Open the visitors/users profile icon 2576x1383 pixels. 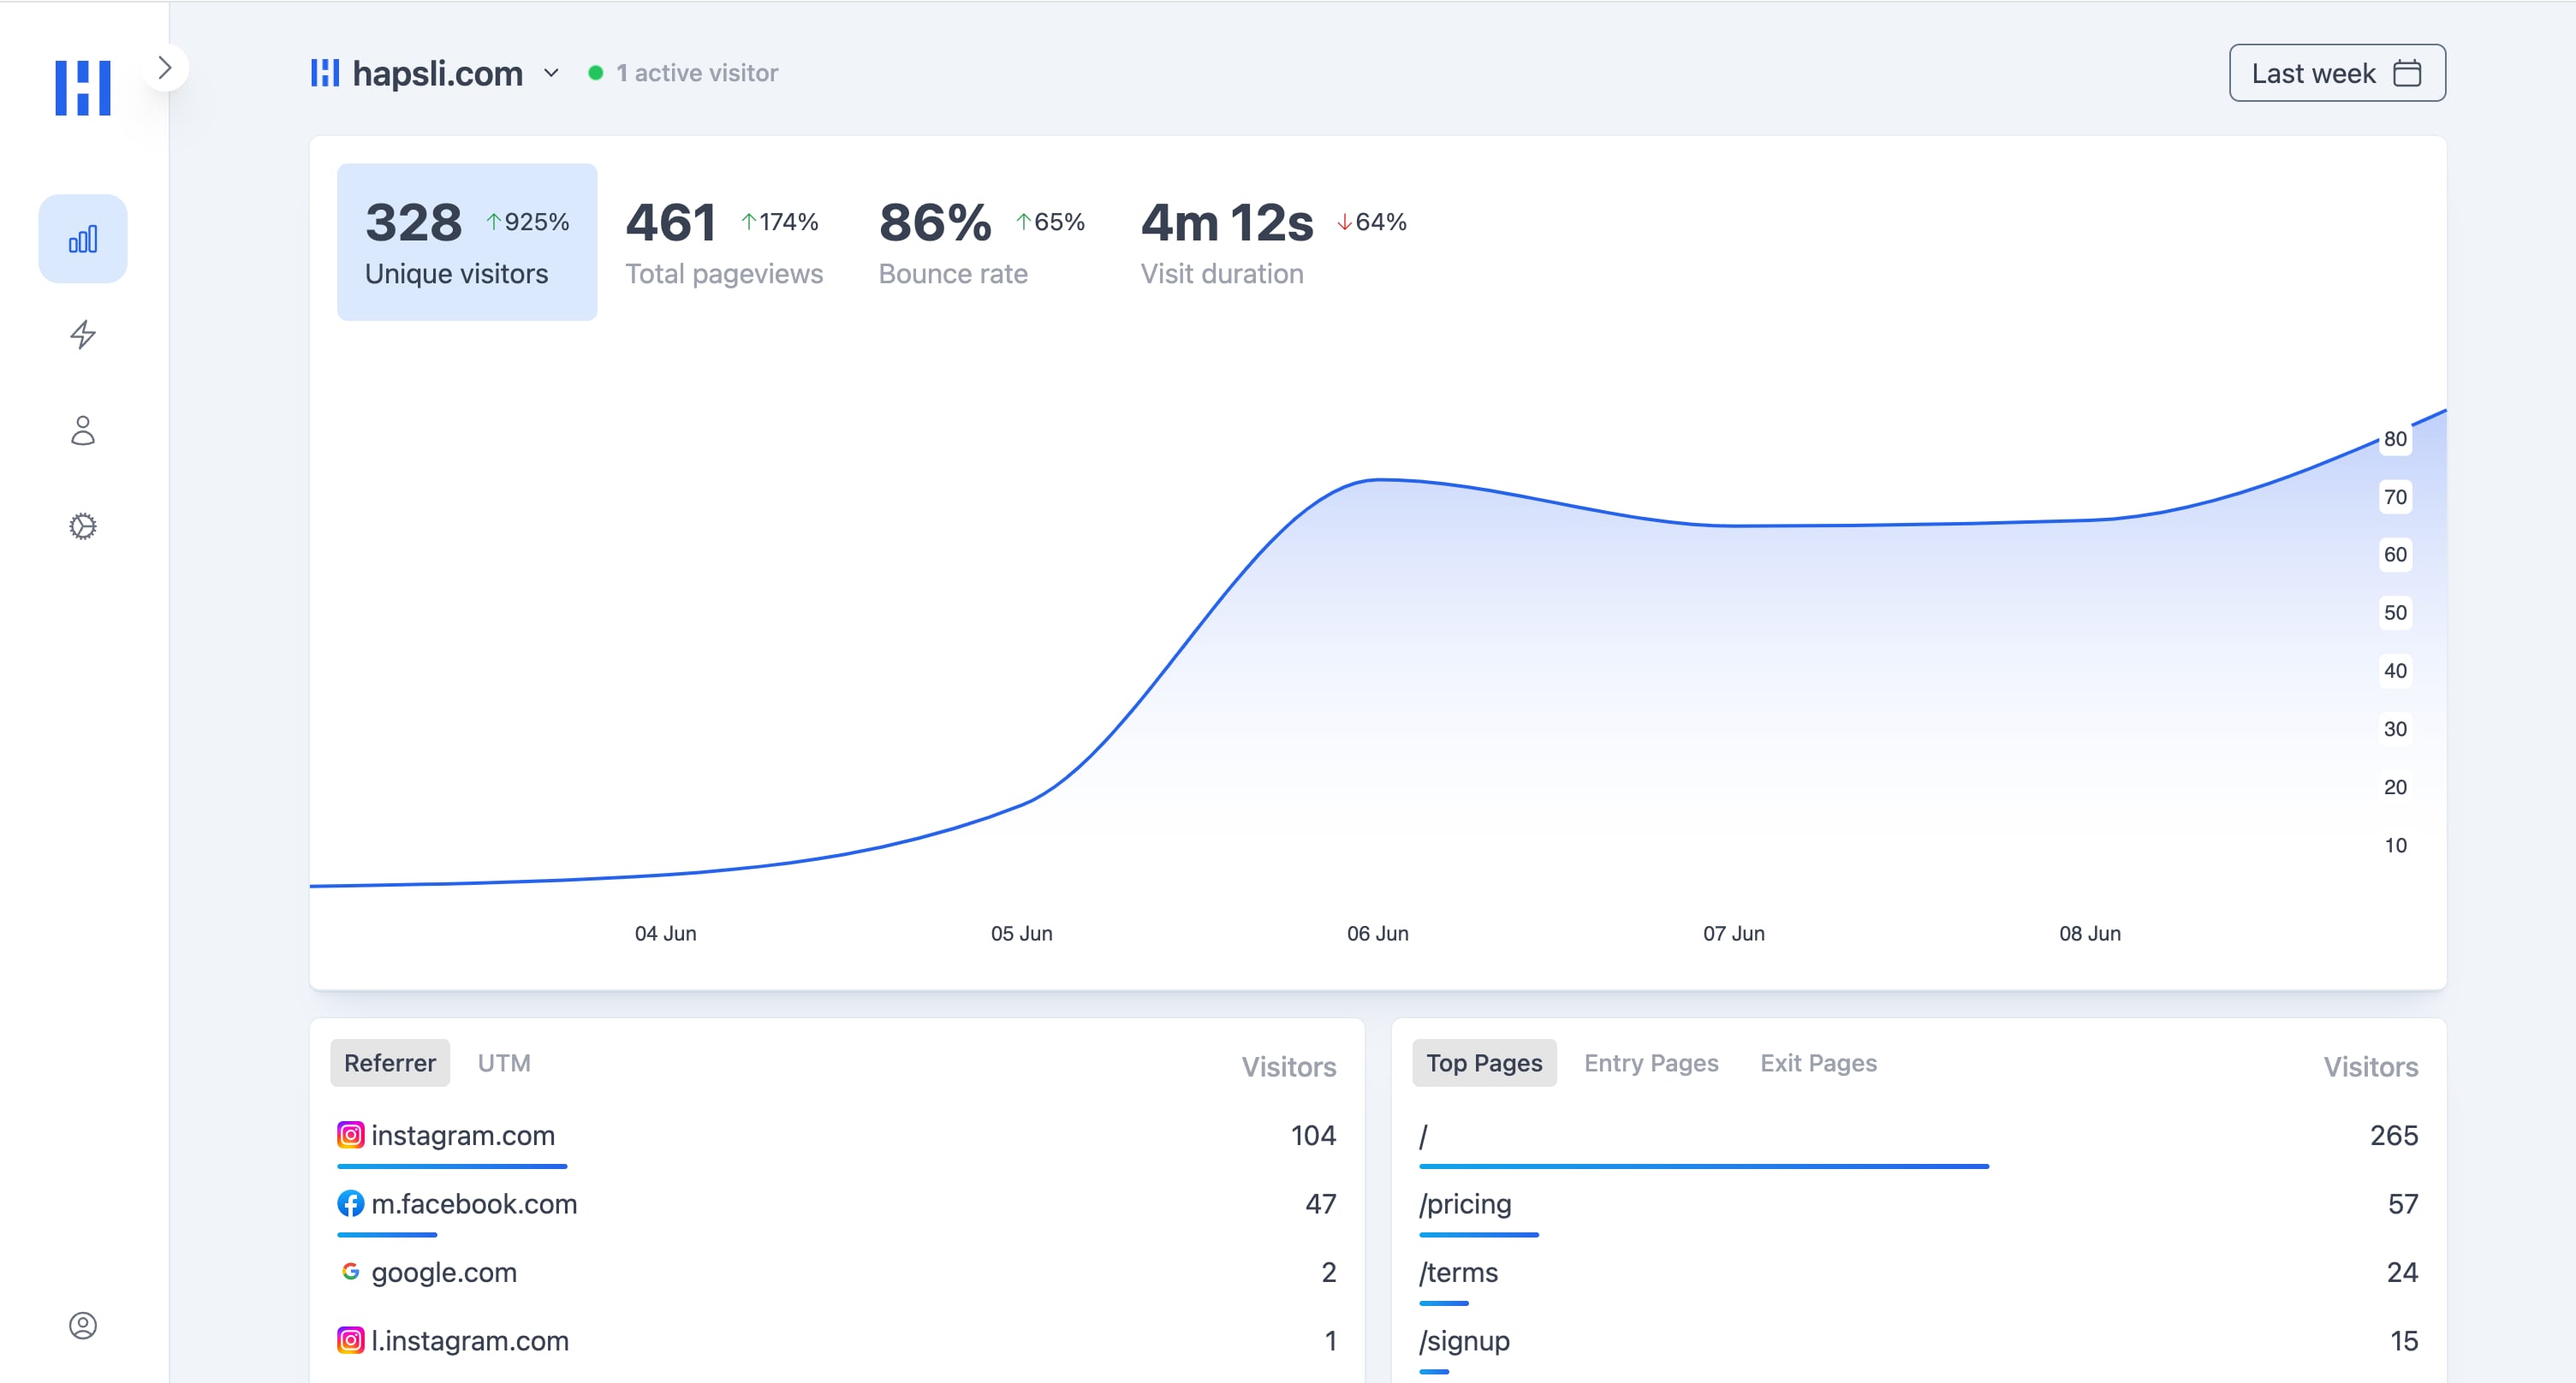[82, 430]
